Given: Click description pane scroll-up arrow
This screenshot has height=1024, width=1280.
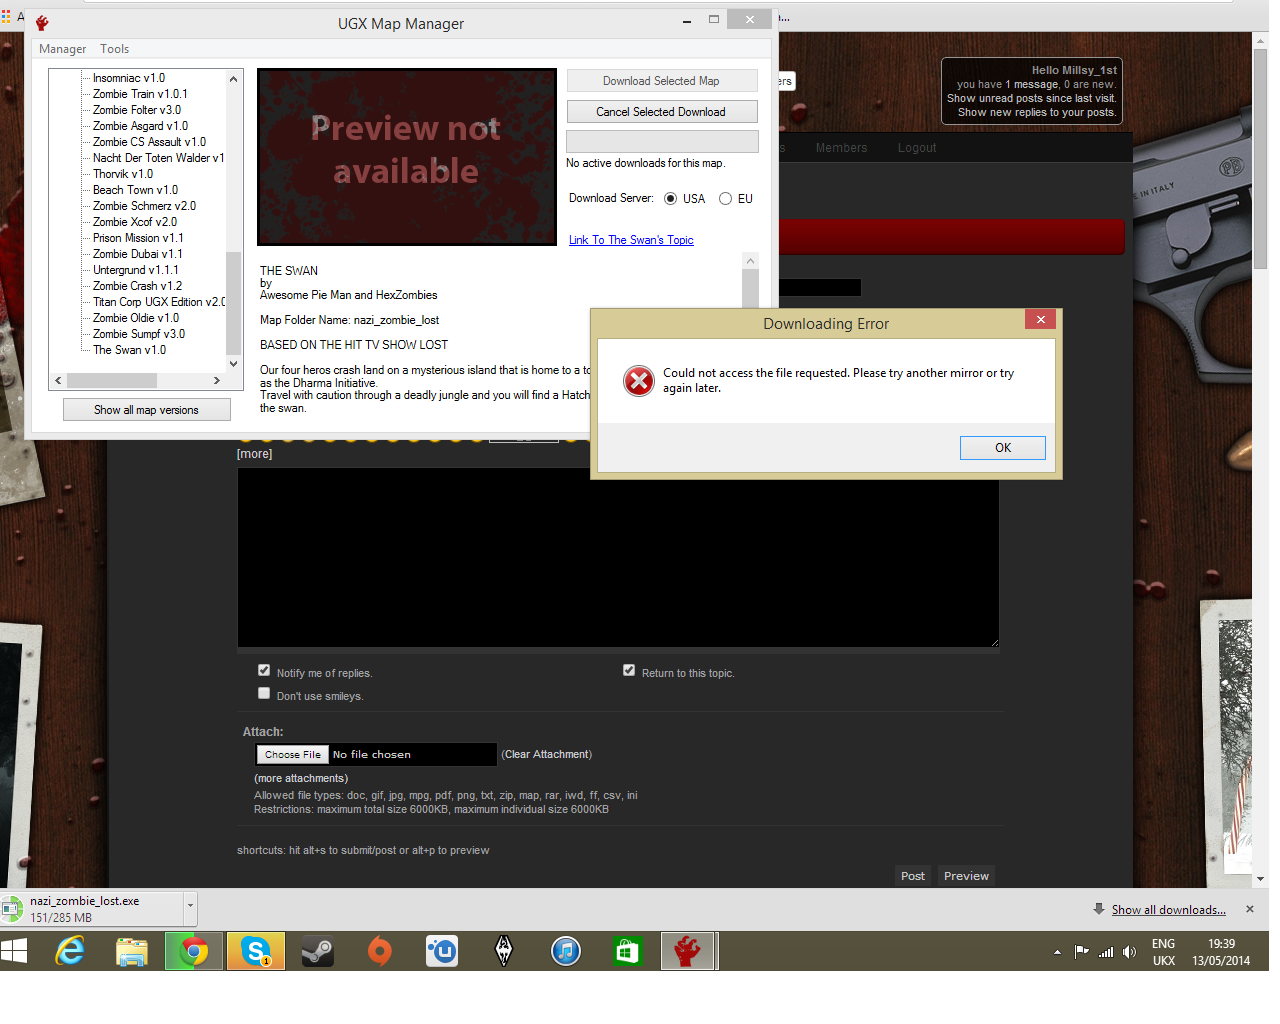Looking at the screenshot, I should (x=750, y=260).
